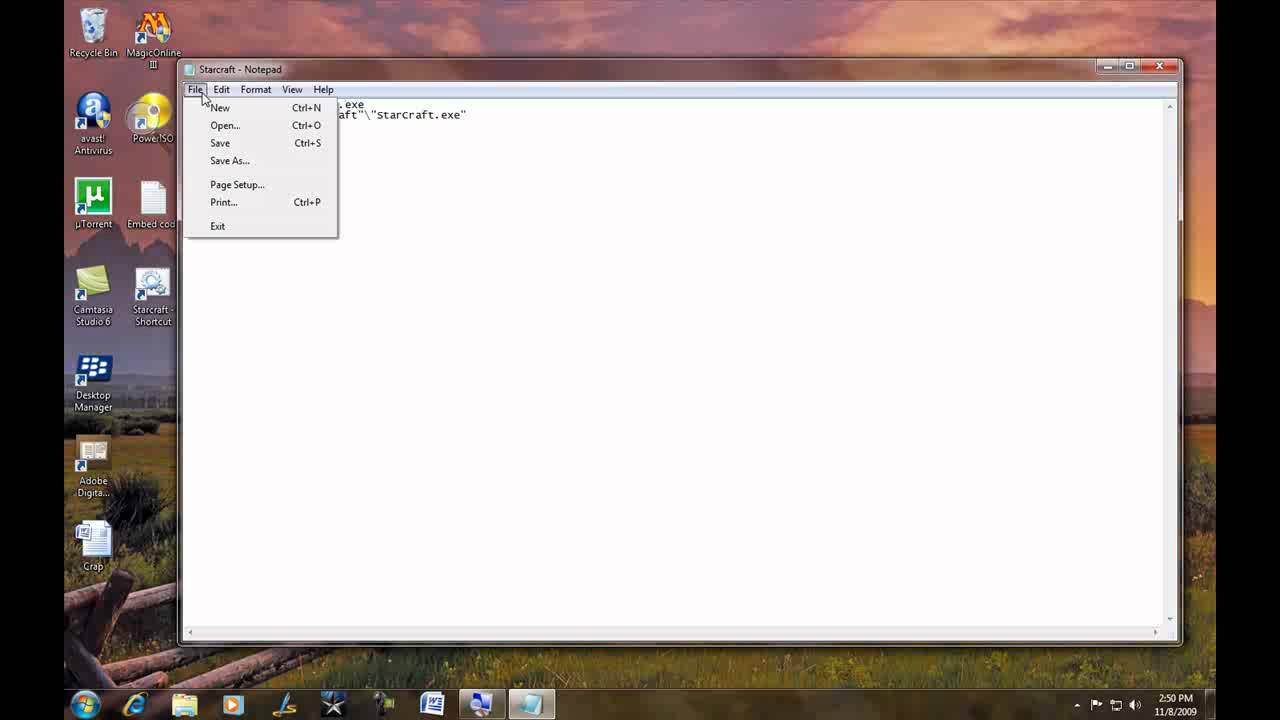Click the horizontal scrollbar left arrow
Viewport: 1280px width, 720px height.
[191, 632]
